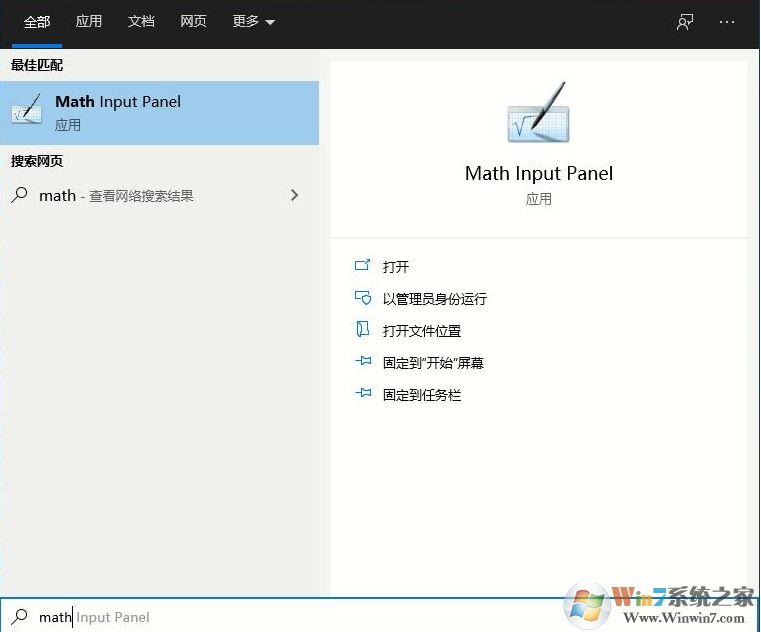Click the 最佳匹配 heading
The height and width of the screenshot is (632, 761).
[x=37, y=65]
